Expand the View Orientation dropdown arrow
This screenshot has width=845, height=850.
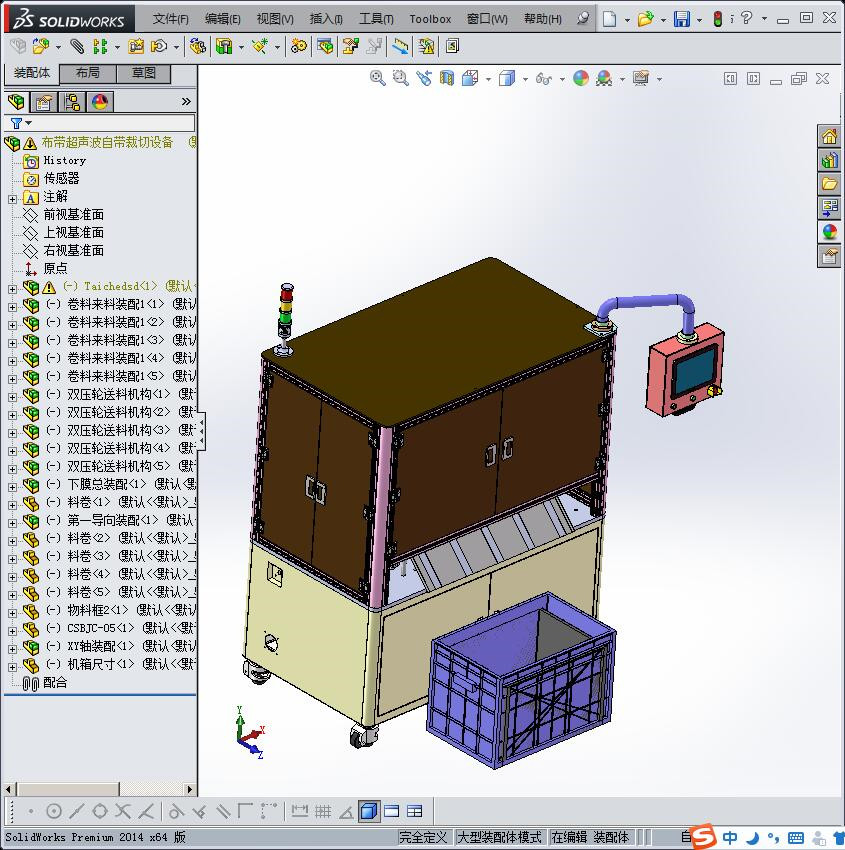coord(488,80)
